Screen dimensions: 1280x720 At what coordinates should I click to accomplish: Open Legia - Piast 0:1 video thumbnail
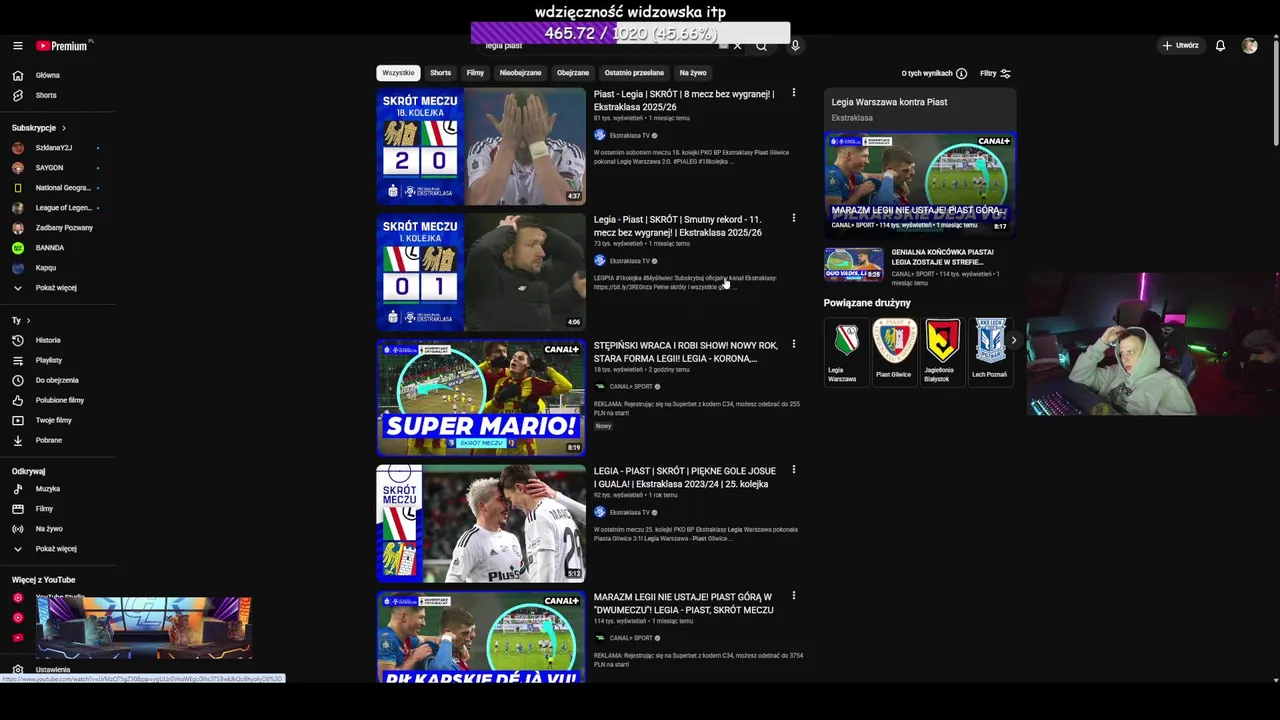click(x=481, y=272)
